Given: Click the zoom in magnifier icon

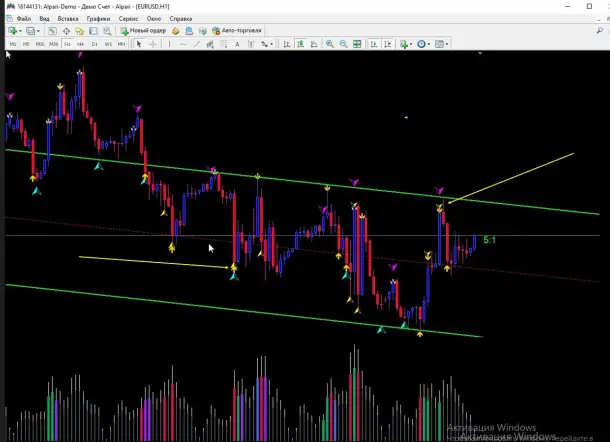Looking at the screenshot, I should pyautogui.click(x=329, y=44).
